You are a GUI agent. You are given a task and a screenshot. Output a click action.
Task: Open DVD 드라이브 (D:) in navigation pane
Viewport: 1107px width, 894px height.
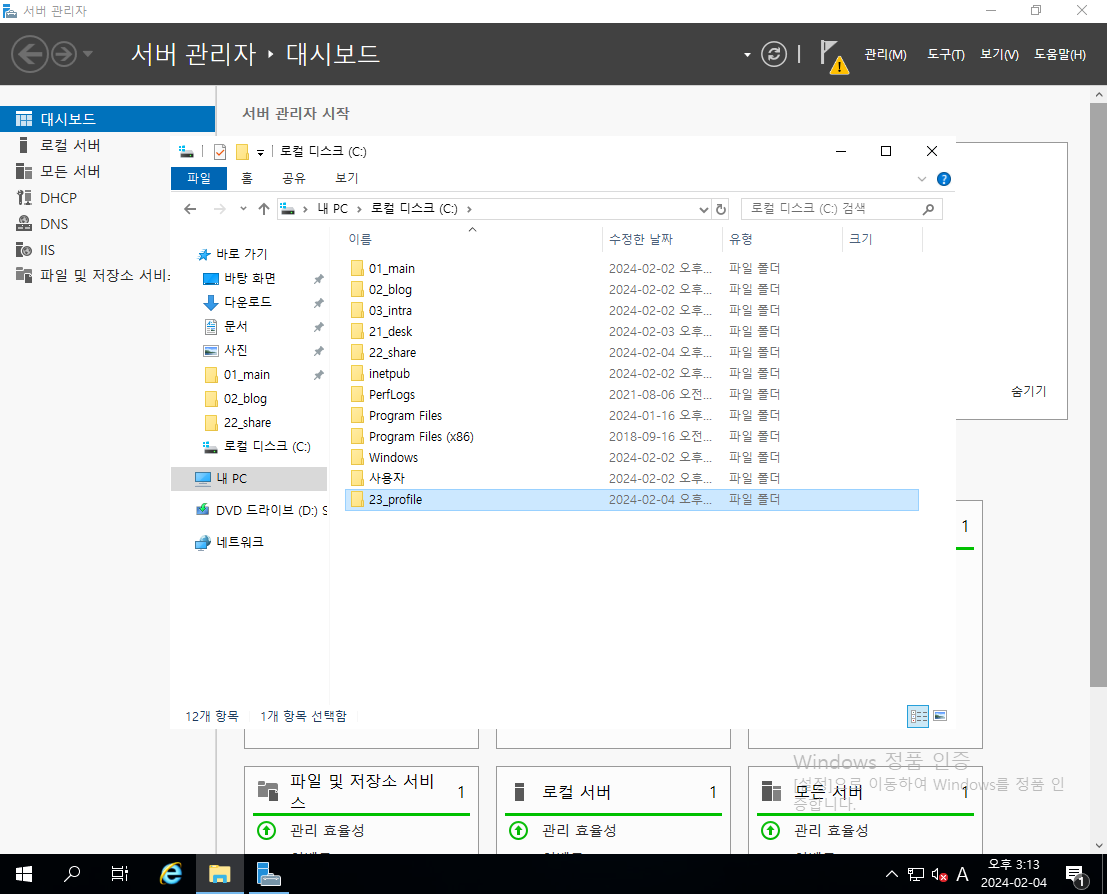260,511
